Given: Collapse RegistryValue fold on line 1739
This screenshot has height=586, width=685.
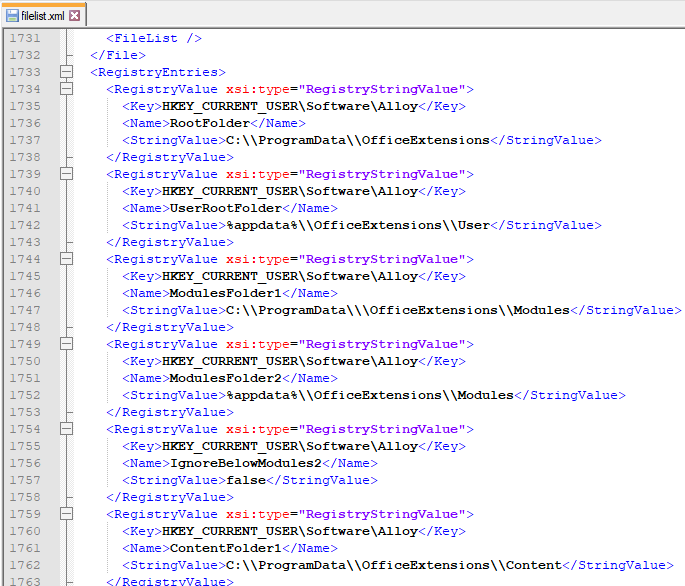Looking at the screenshot, I should click(66, 174).
